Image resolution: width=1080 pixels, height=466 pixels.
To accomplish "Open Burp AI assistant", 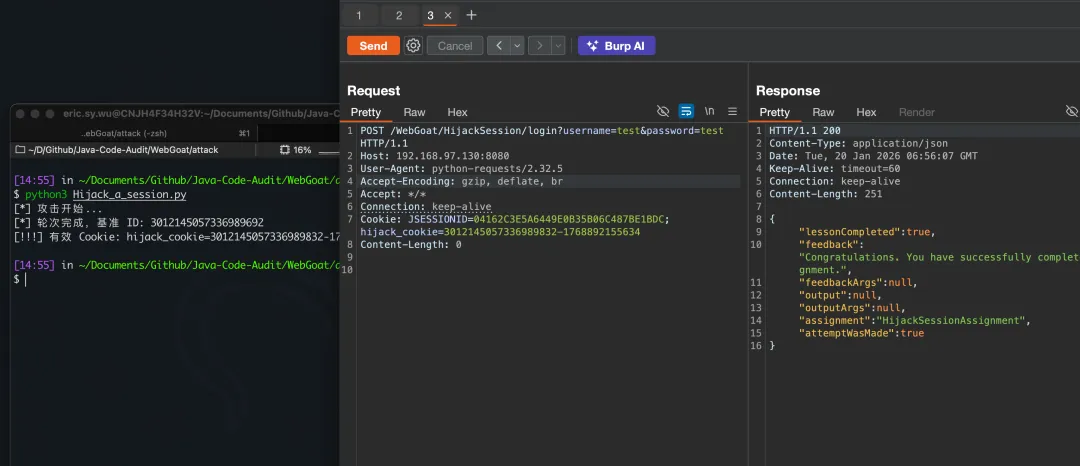I will point(616,45).
